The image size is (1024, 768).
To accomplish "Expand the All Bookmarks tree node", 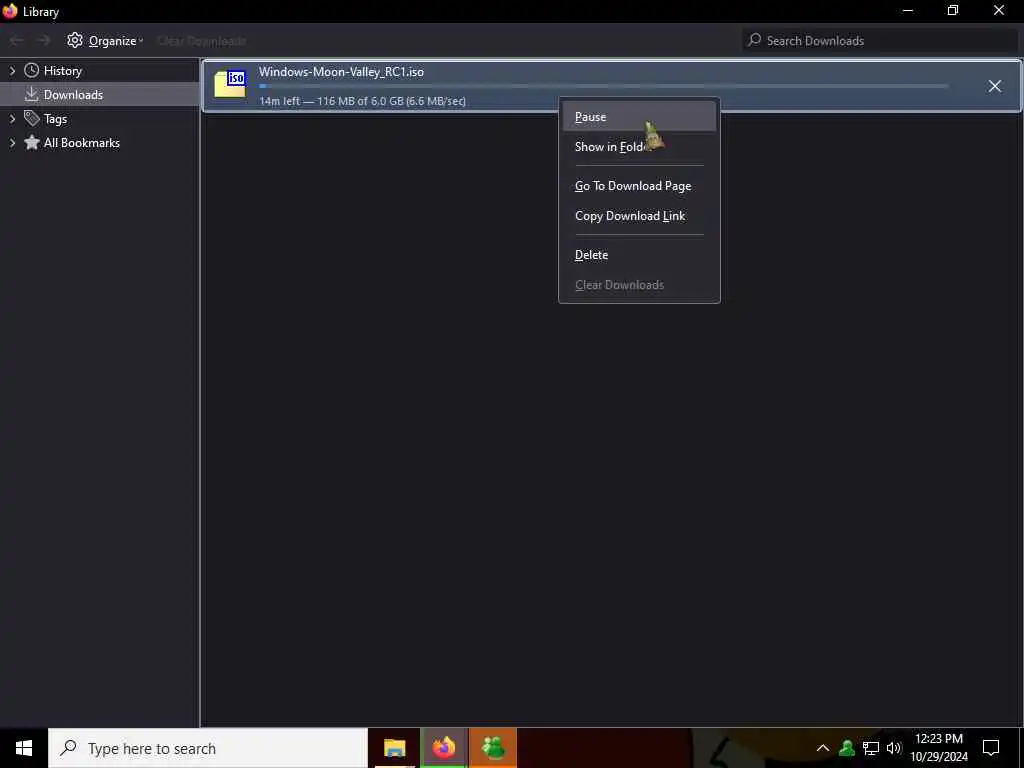I will tap(12, 142).
